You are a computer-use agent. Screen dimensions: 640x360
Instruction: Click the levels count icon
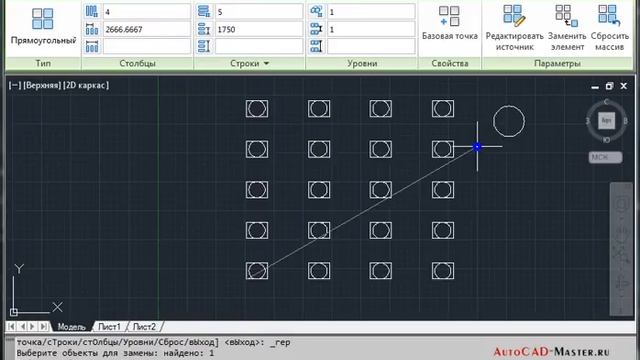point(316,11)
